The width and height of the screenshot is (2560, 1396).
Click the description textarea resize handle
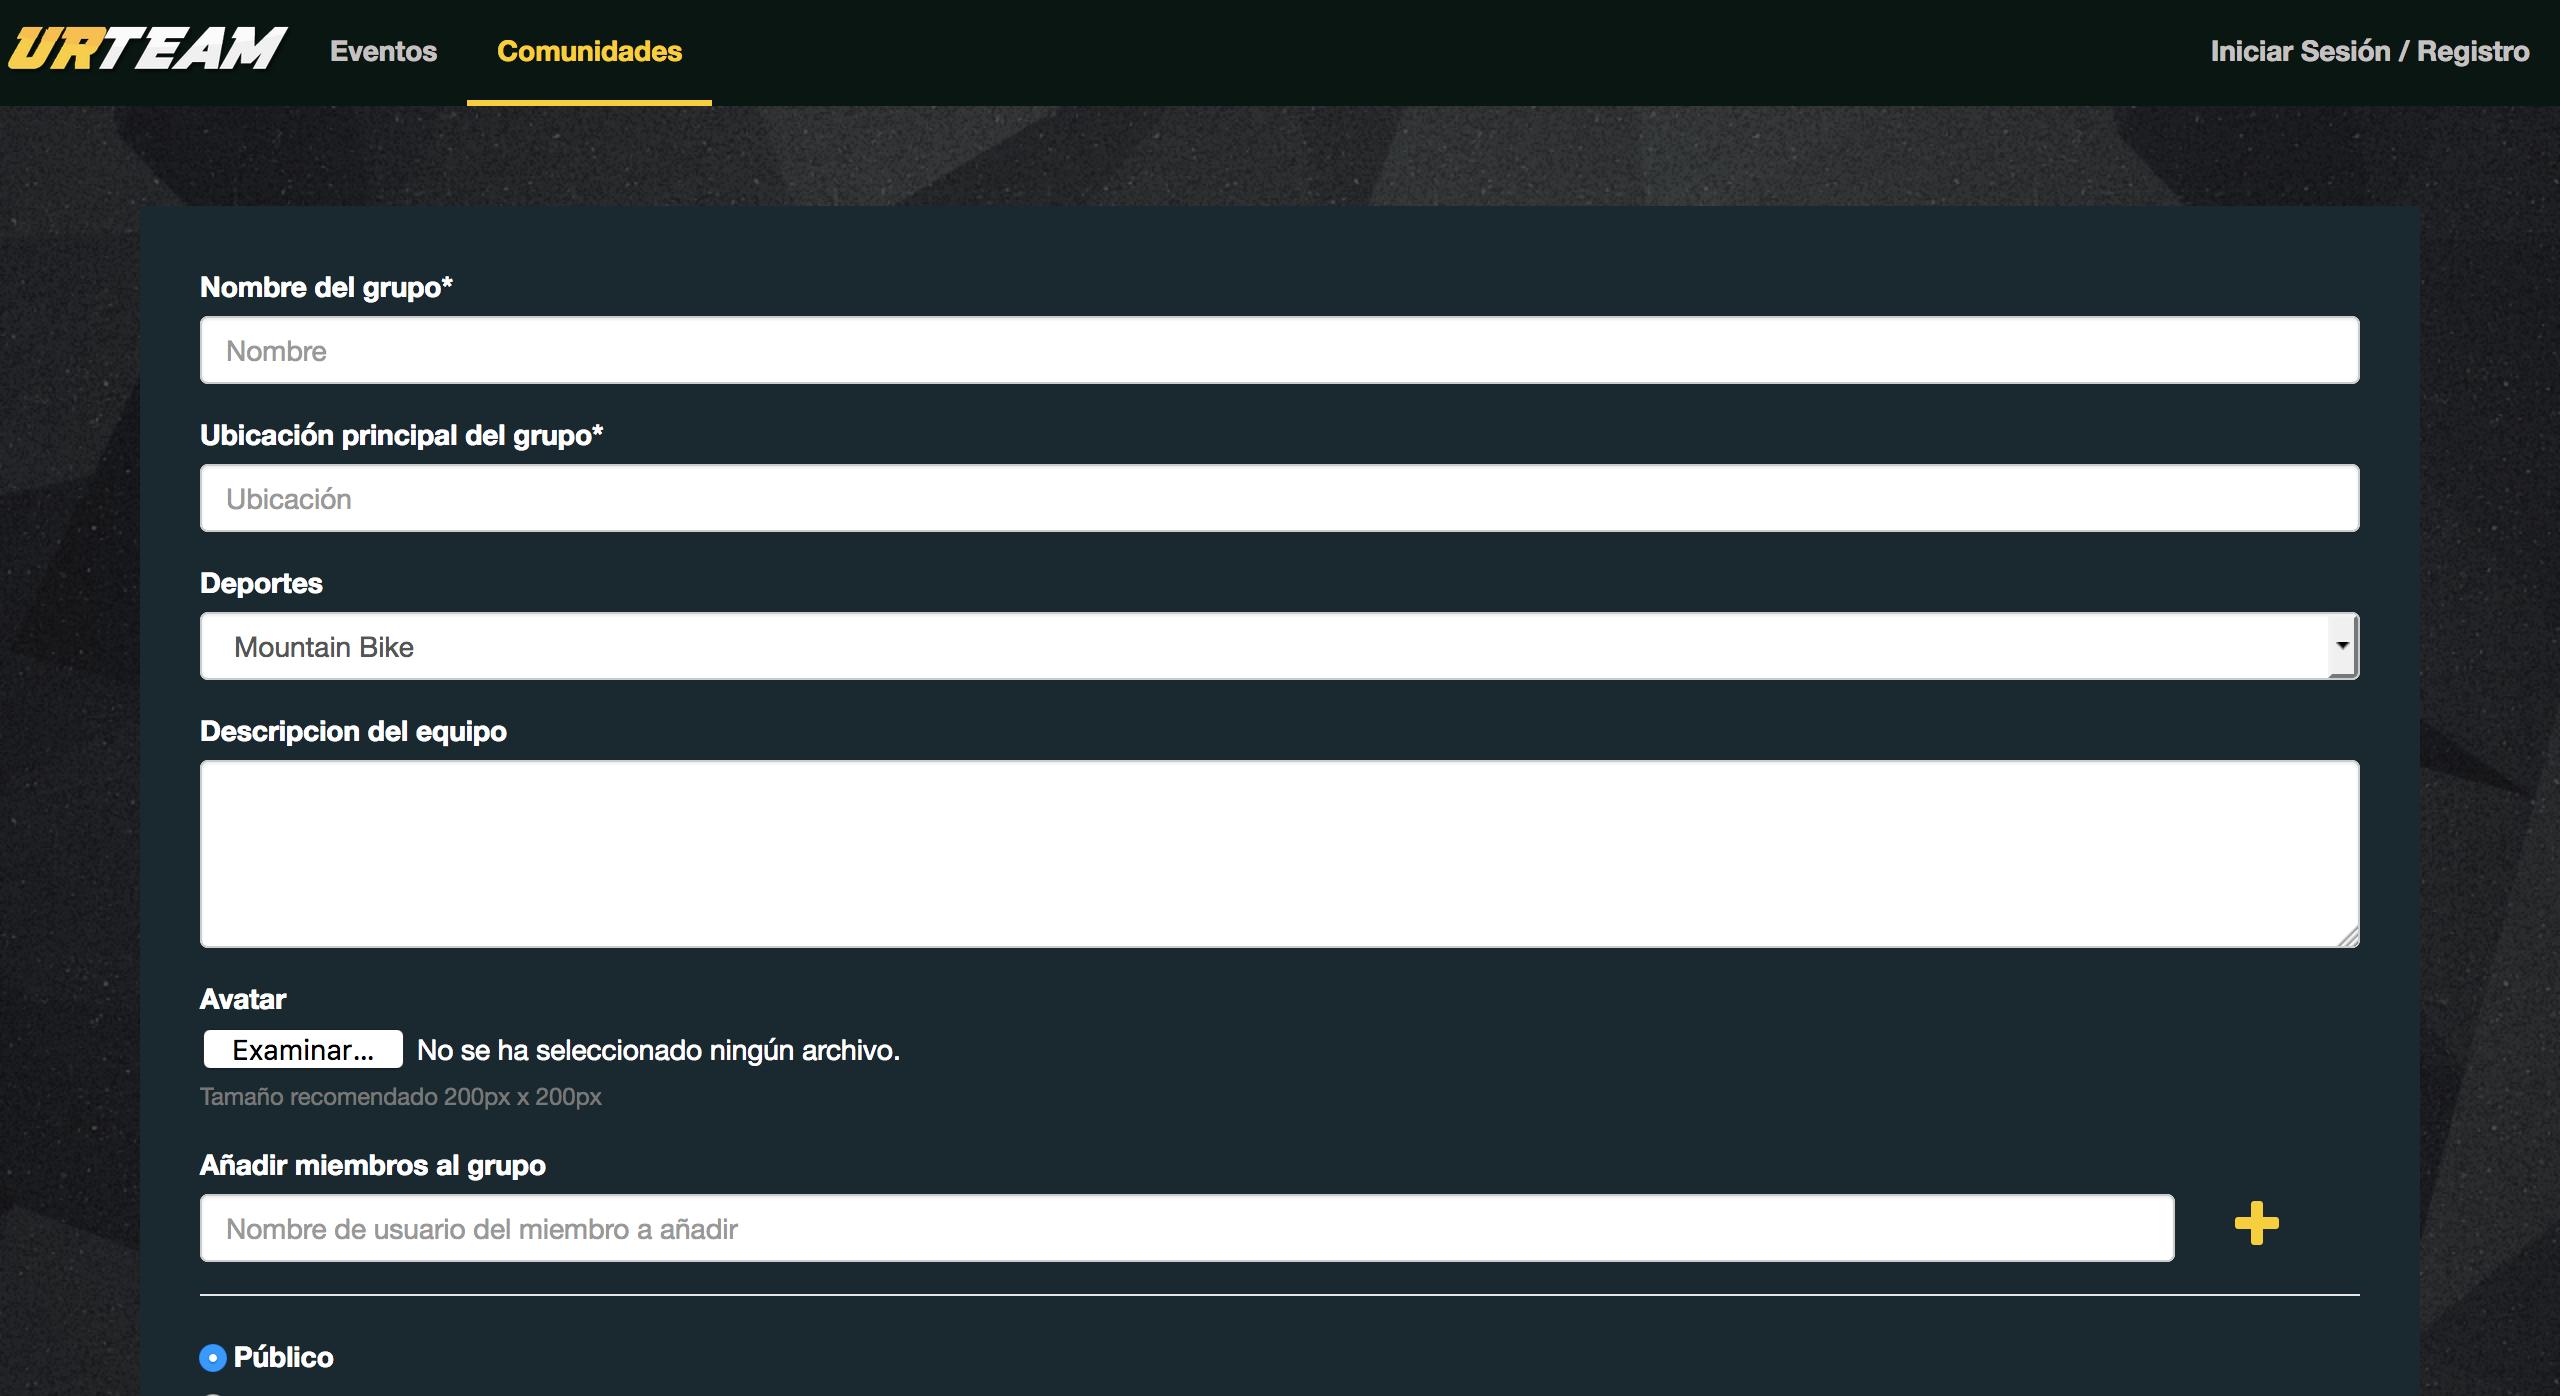click(2349, 937)
